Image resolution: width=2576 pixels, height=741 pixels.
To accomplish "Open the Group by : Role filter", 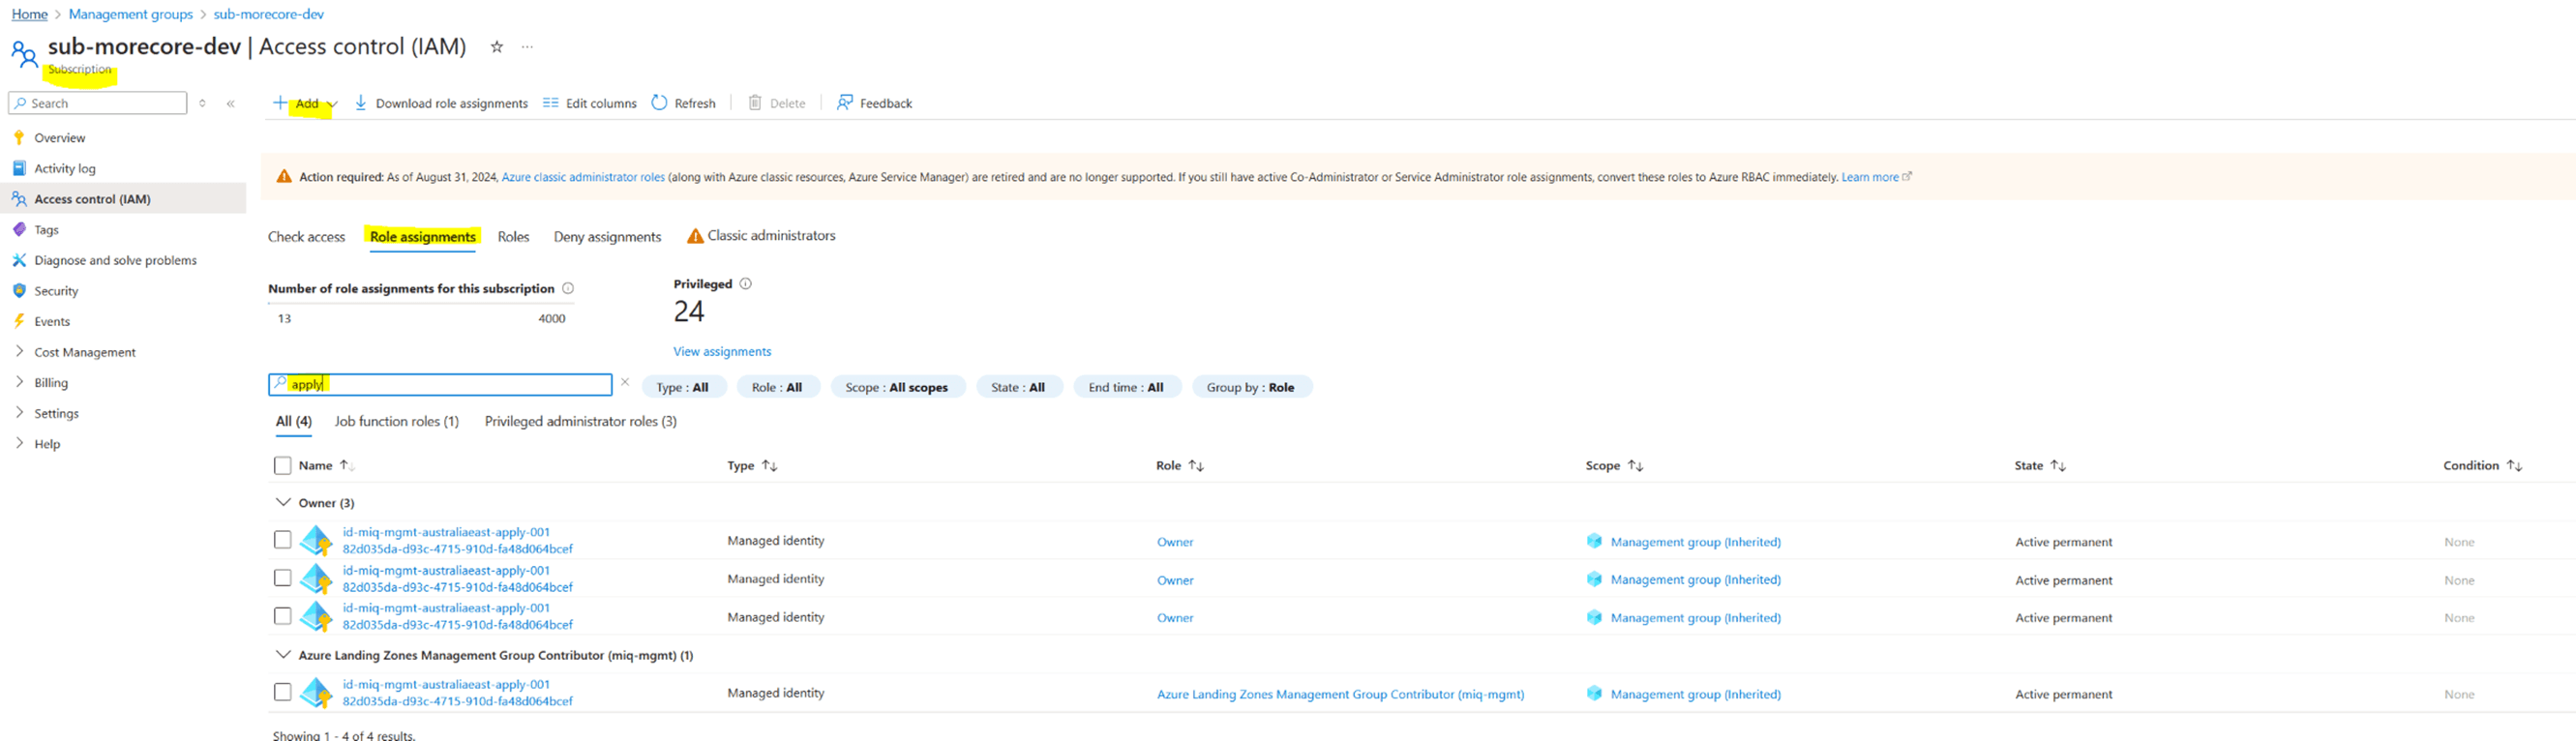I will [1251, 387].
